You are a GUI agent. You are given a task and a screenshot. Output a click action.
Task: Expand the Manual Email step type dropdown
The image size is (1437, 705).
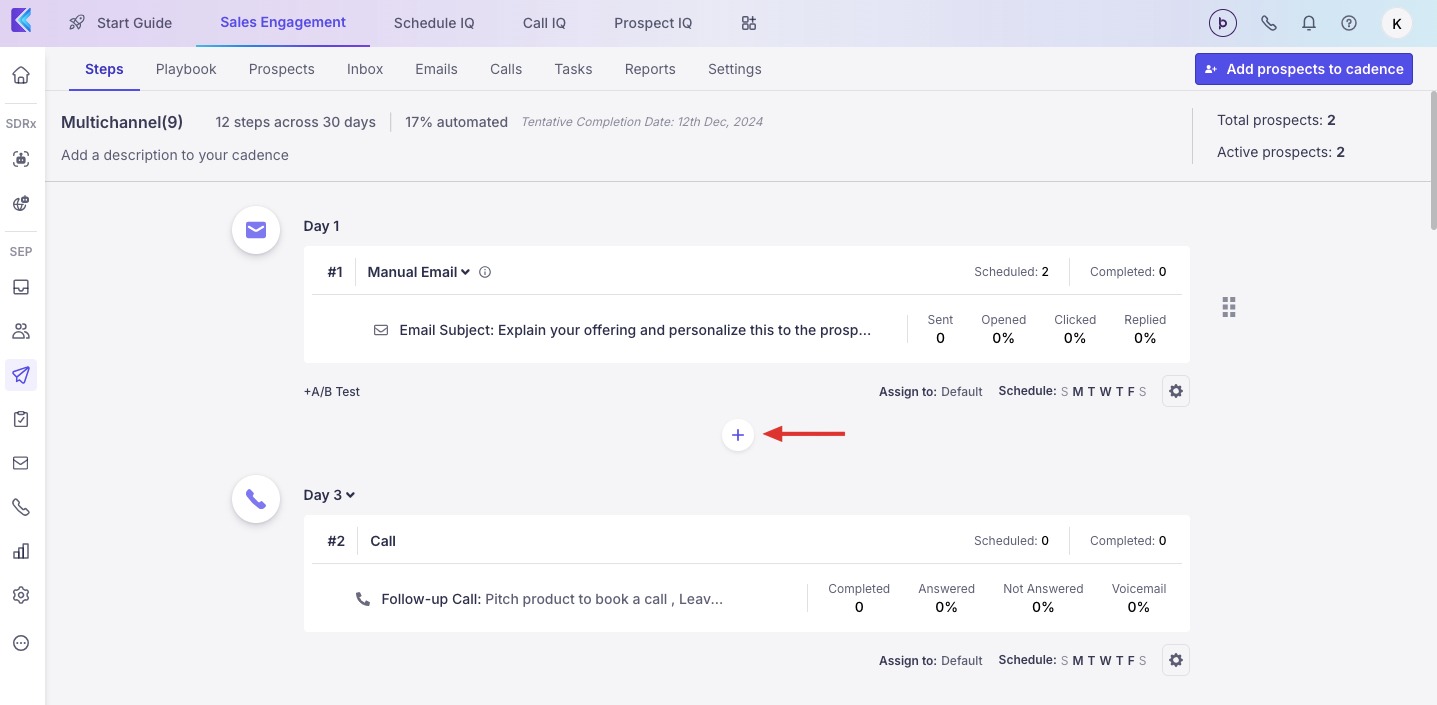[x=418, y=272]
